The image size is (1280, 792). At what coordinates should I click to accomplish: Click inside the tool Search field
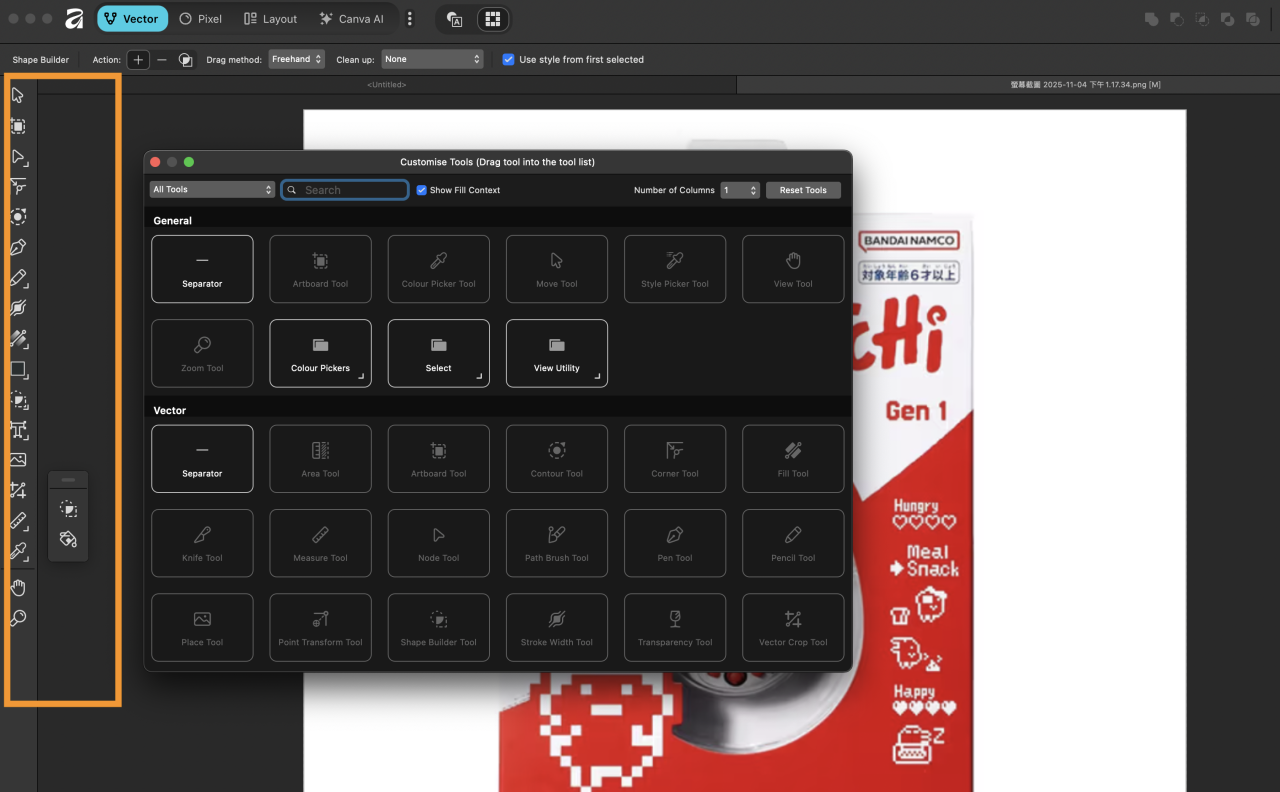[345, 189]
